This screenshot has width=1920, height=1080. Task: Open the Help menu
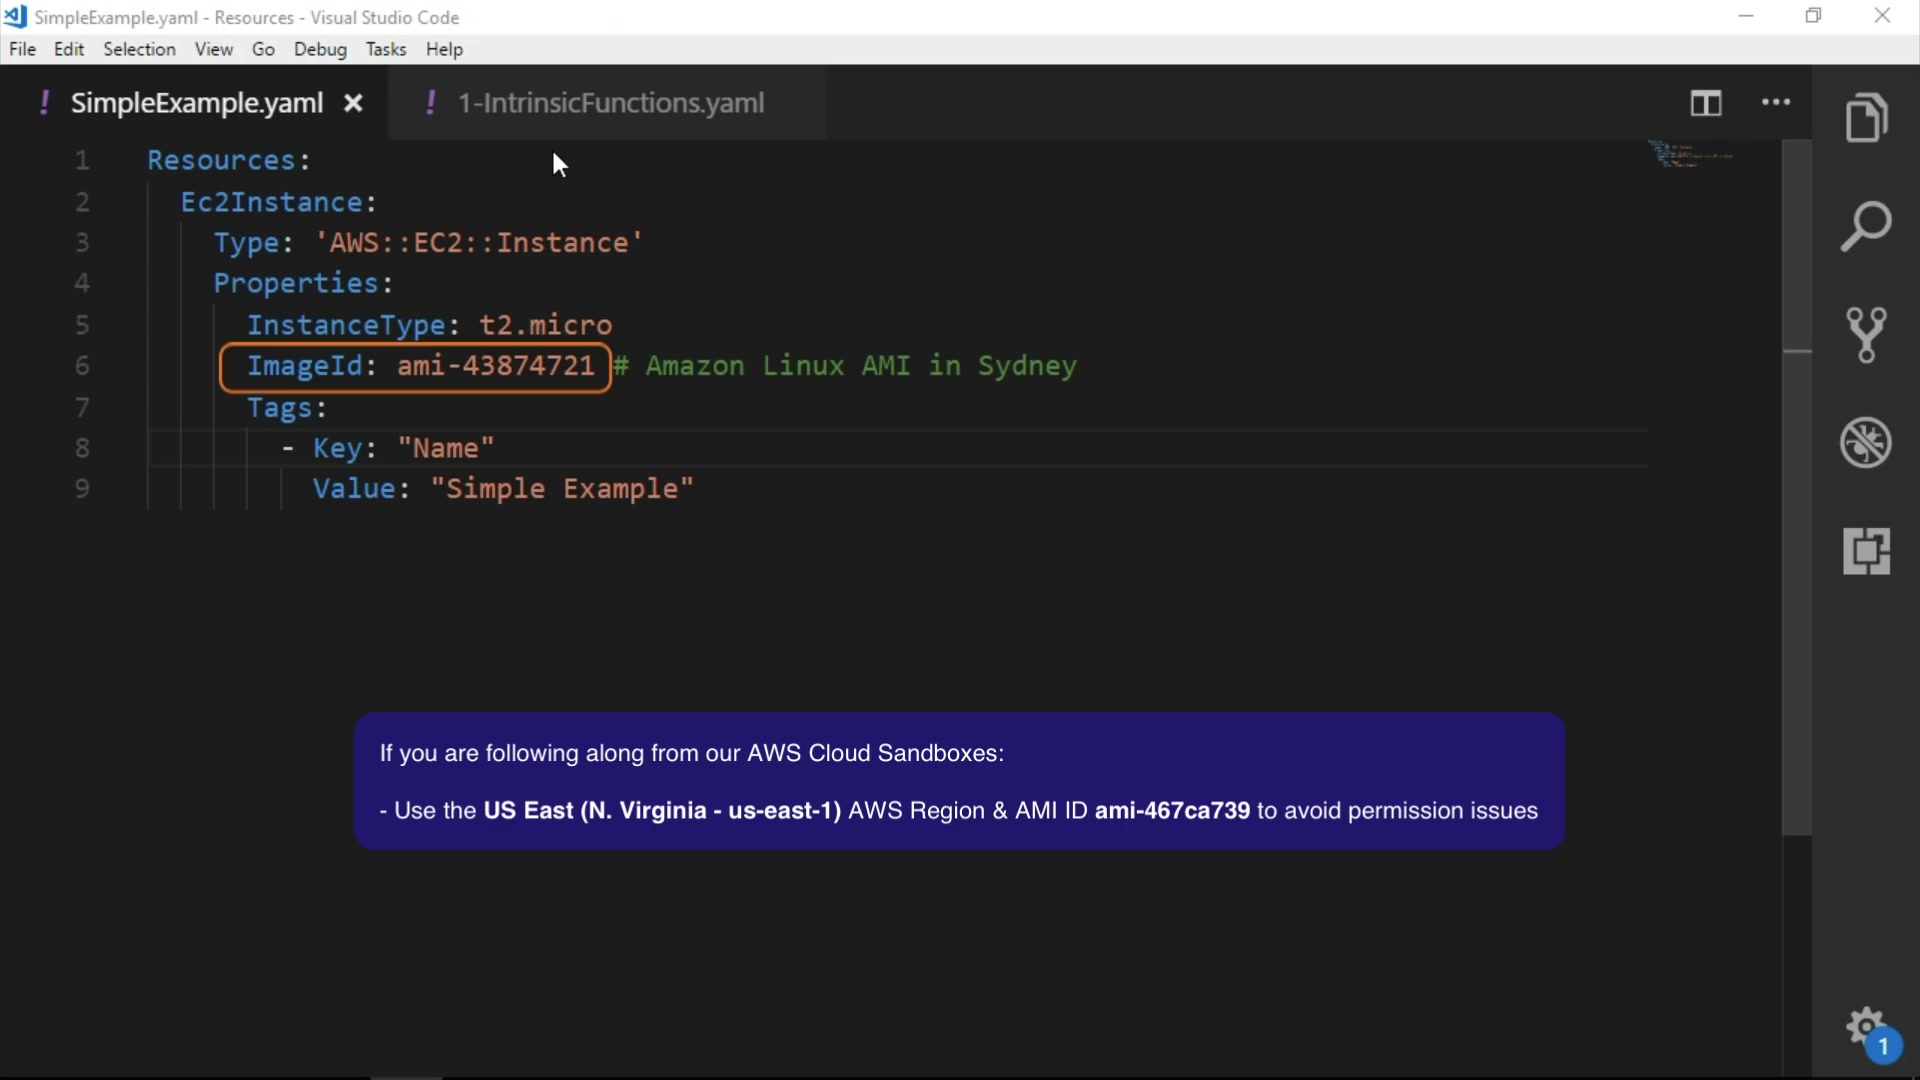[x=444, y=49]
